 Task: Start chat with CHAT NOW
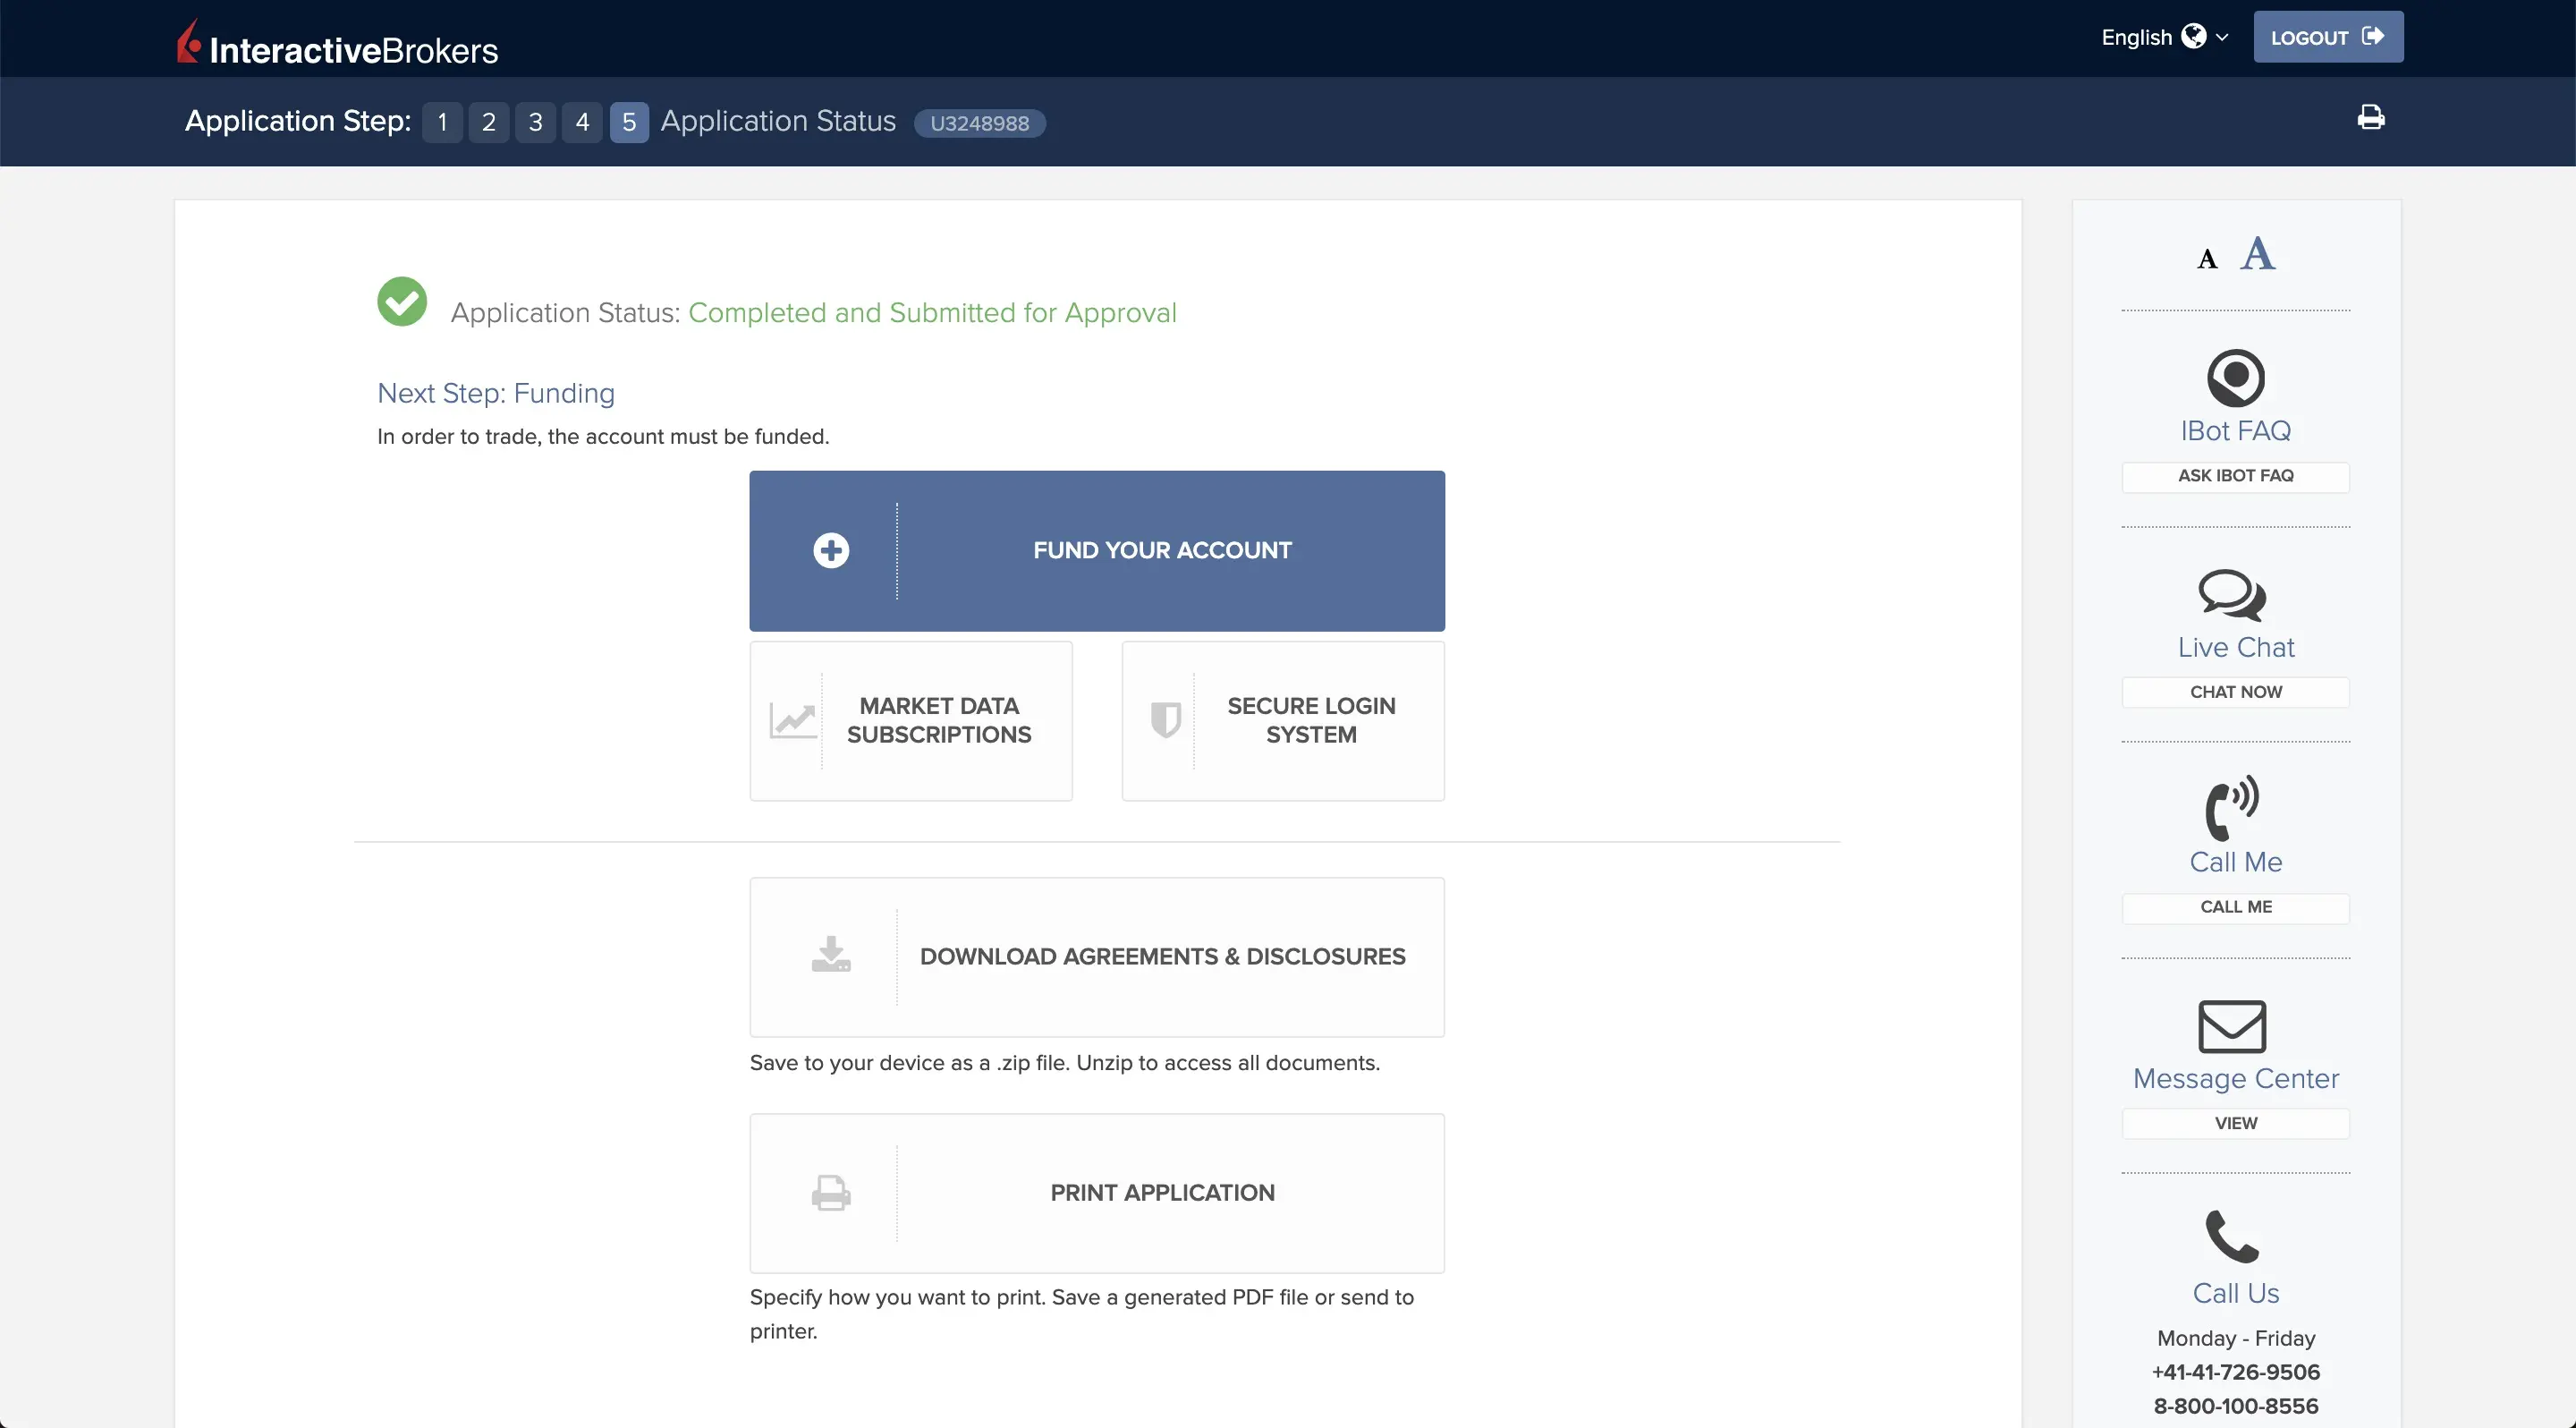(x=2236, y=692)
